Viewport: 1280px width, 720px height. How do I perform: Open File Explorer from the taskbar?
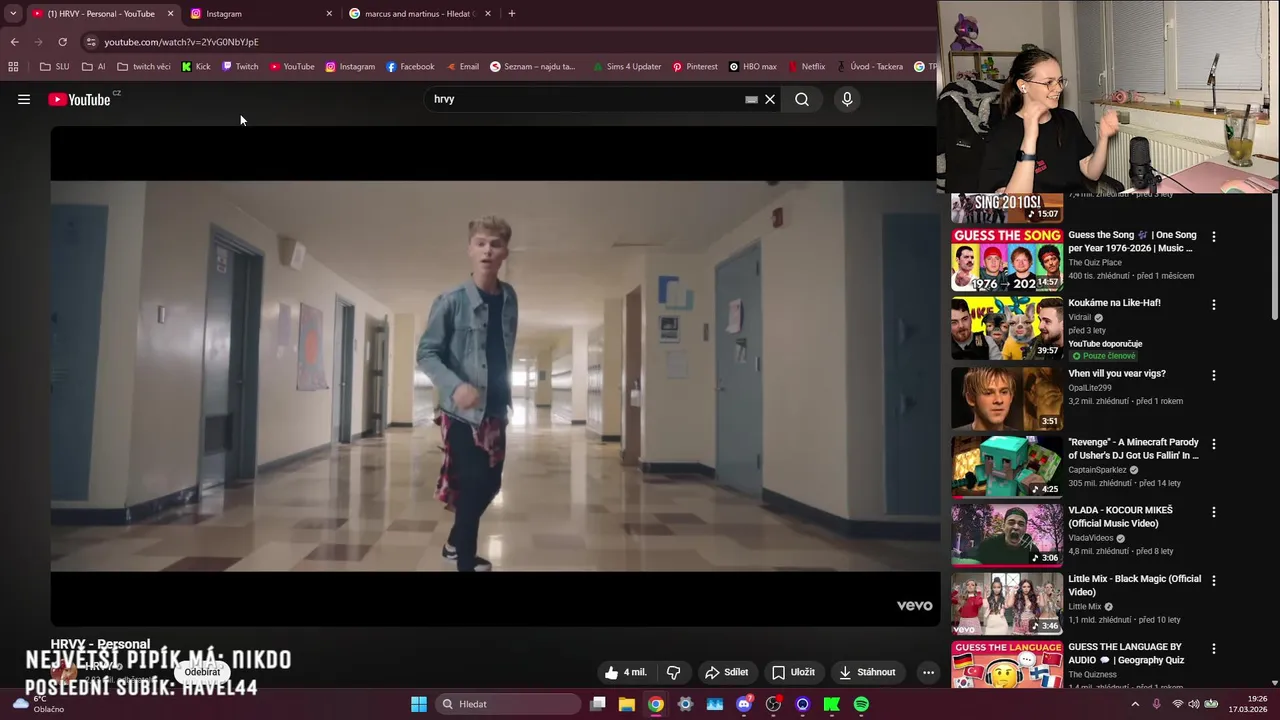pyautogui.click(x=626, y=704)
